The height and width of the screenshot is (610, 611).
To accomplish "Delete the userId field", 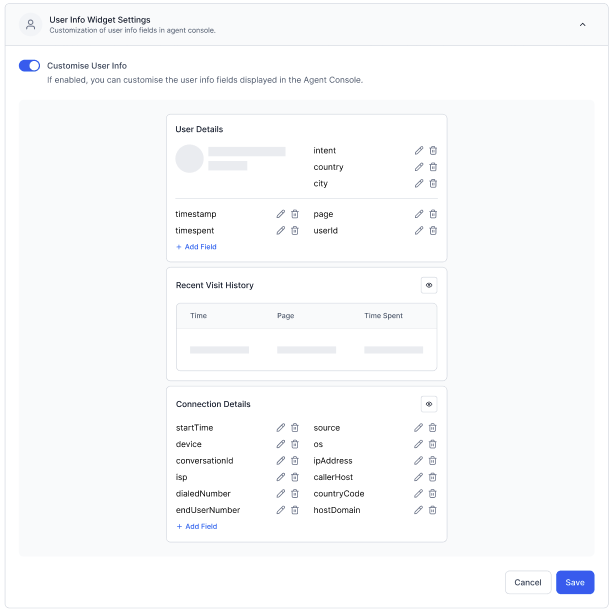I will 433,230.
